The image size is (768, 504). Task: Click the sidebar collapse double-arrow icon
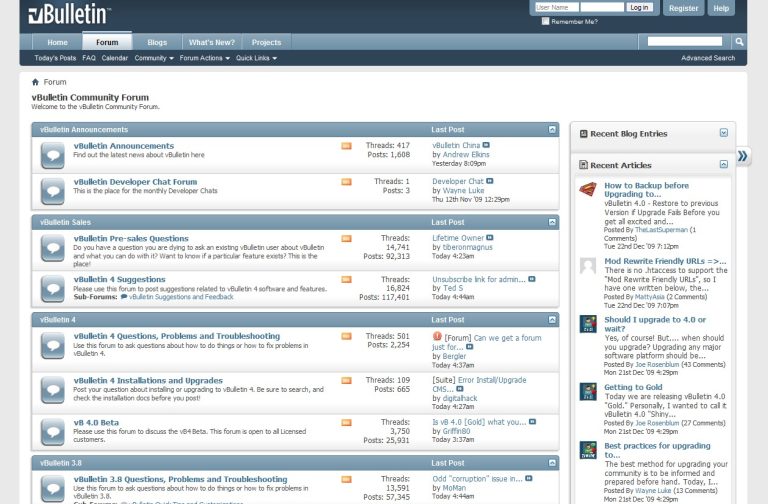click(x=743, y=156)
